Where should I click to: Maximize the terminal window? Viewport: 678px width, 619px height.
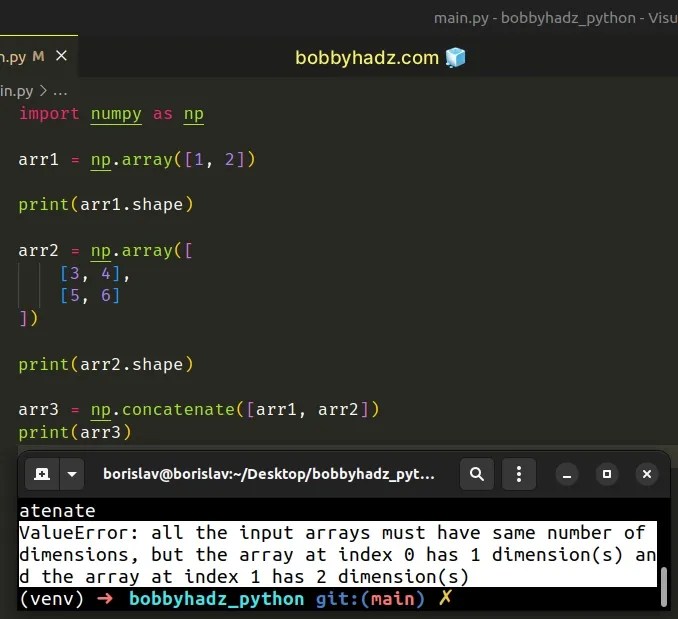(607, 474)
